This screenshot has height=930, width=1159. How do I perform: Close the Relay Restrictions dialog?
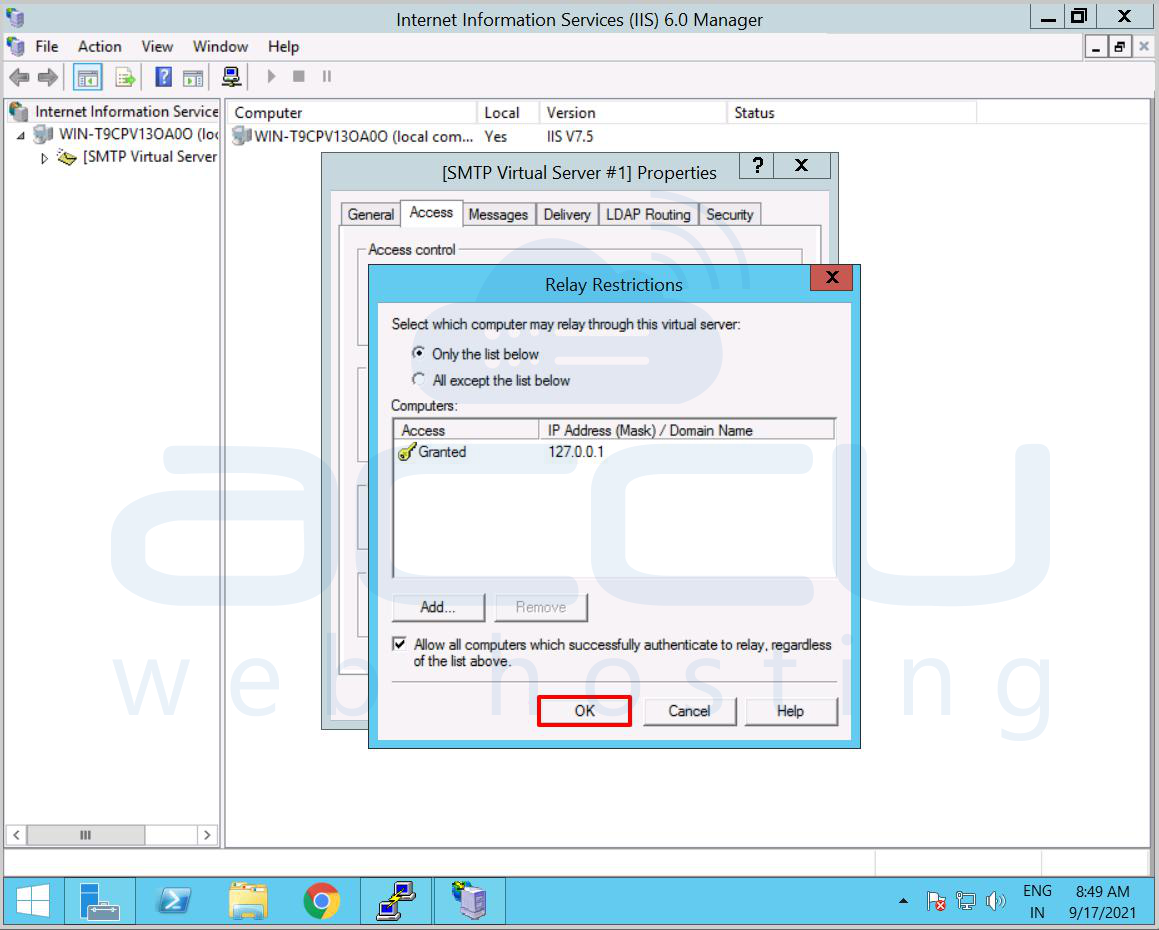point(832,278)
